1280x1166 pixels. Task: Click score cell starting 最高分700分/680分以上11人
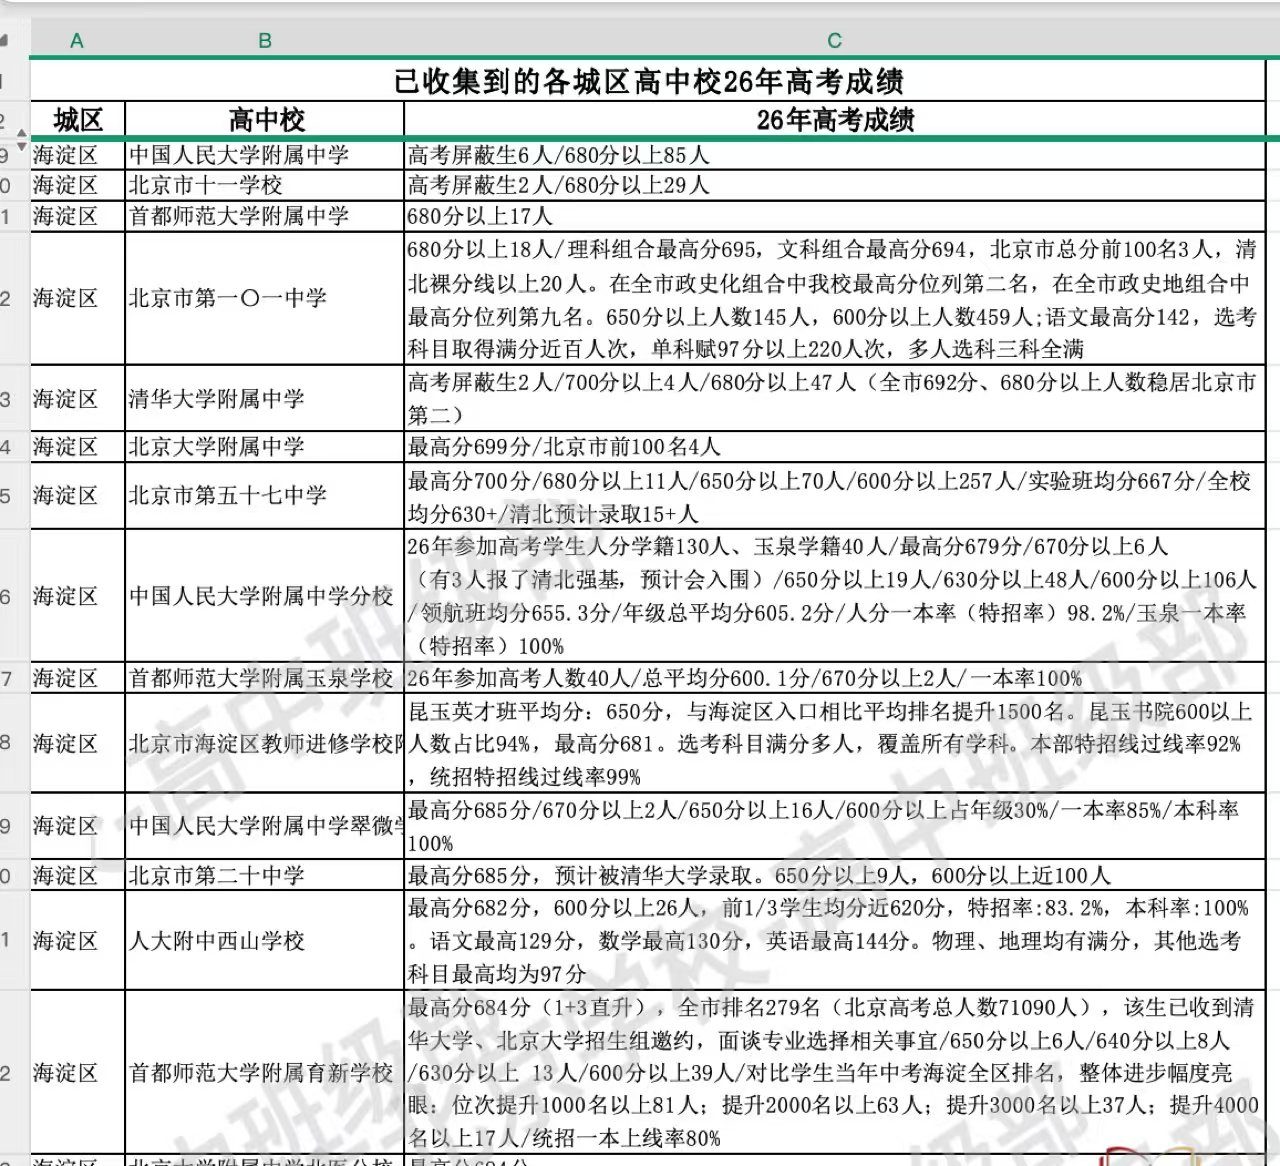[x=835, y=495]
